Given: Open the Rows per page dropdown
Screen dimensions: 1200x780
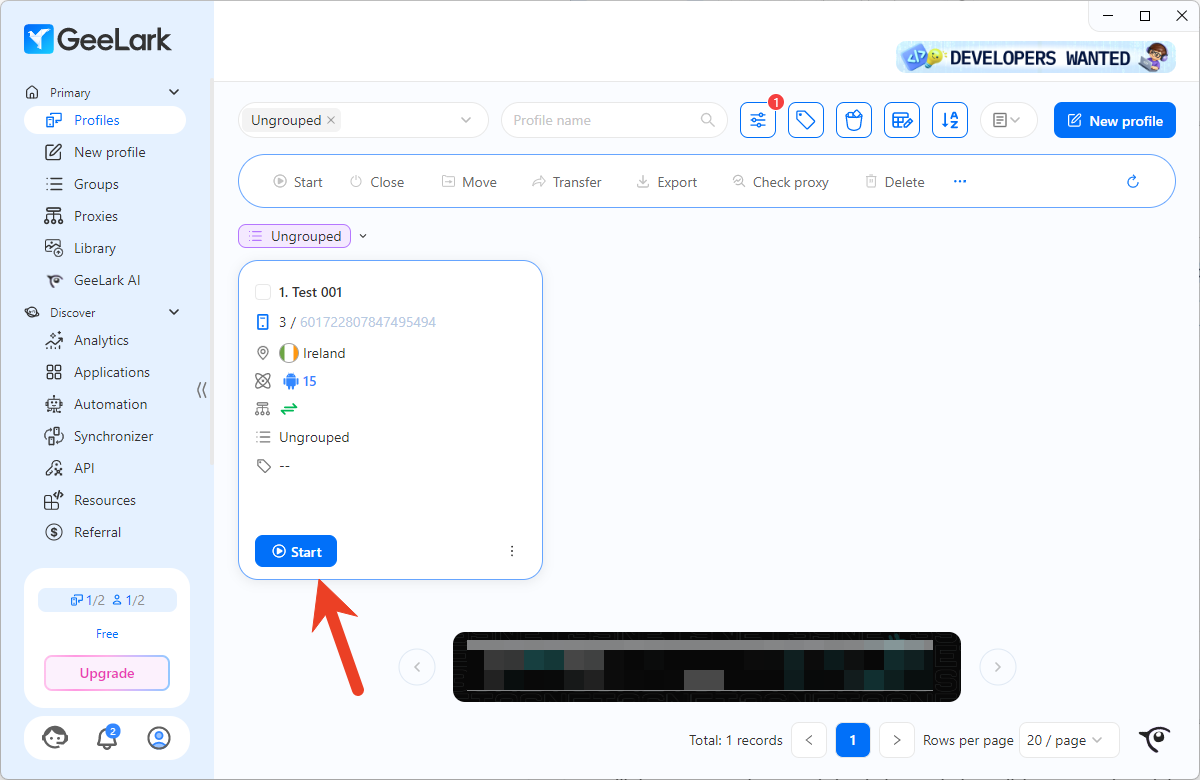Looking at the screenshot, I should click(x=1066, y=740).
